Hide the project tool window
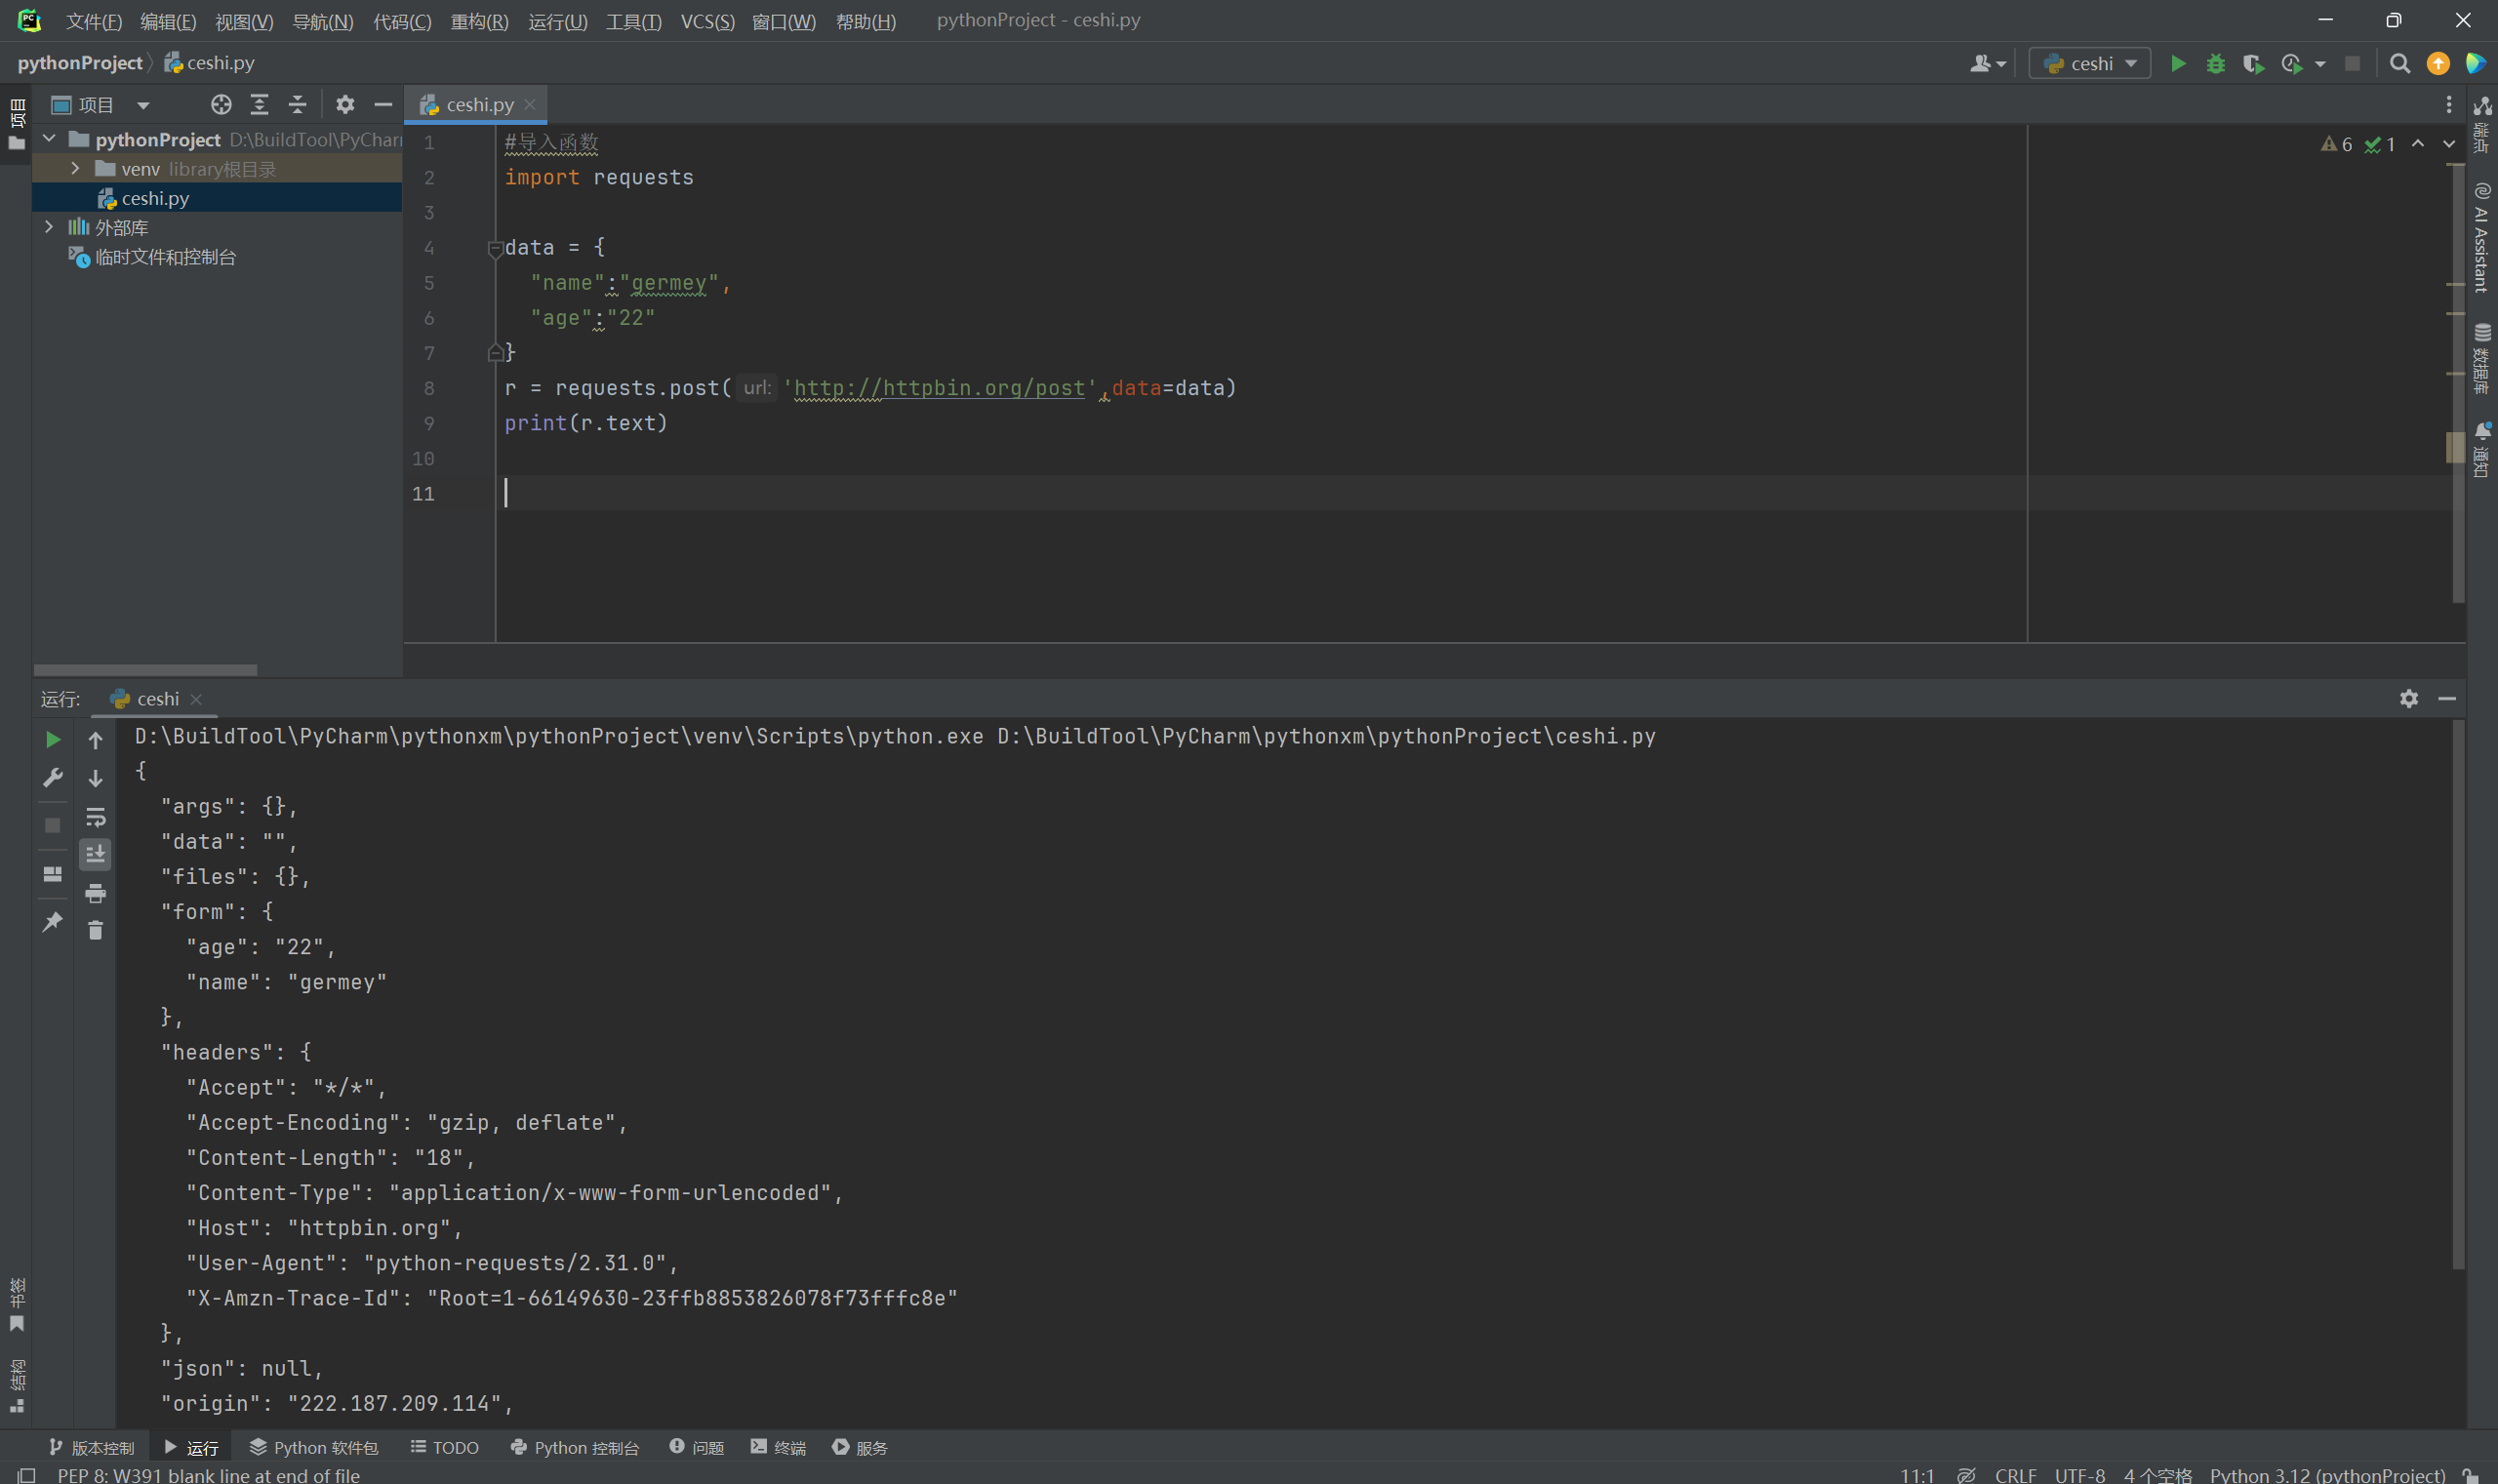Viewport: 2498px width, 1484px height. pyautogui.click(x=383, y=105)
